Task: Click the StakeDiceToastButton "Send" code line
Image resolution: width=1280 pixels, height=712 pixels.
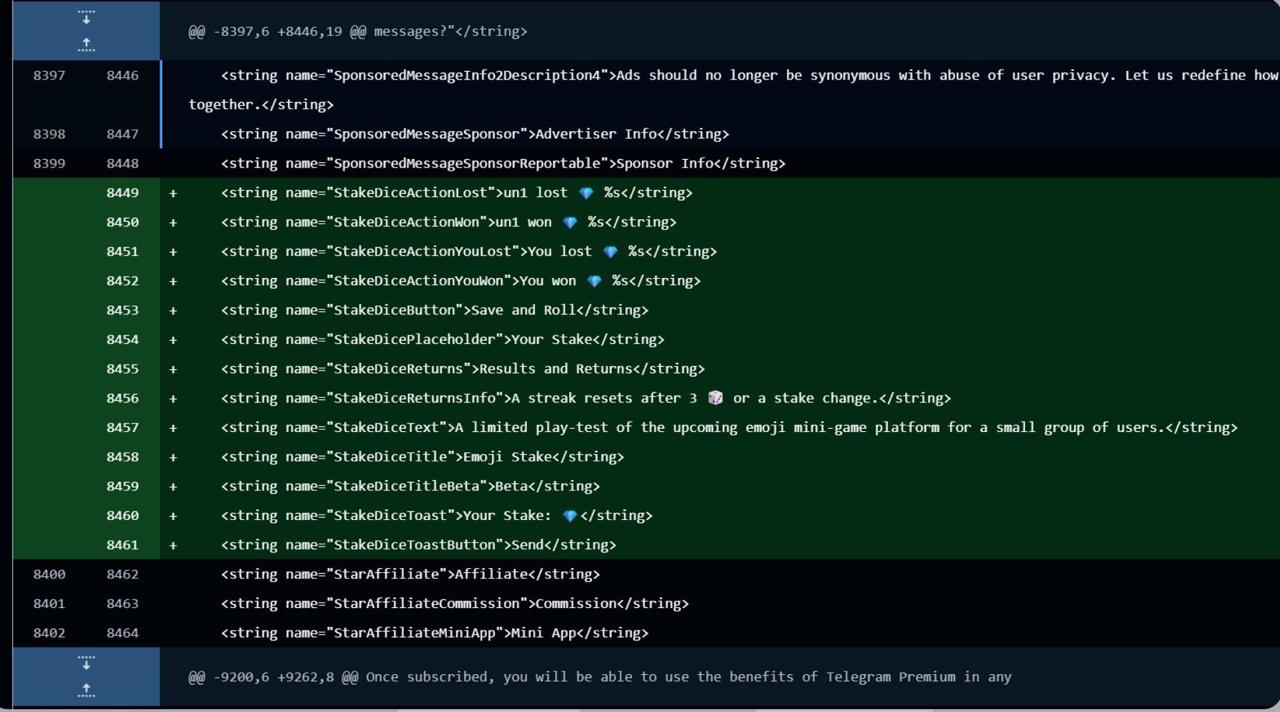Action: tap(418, 545)
